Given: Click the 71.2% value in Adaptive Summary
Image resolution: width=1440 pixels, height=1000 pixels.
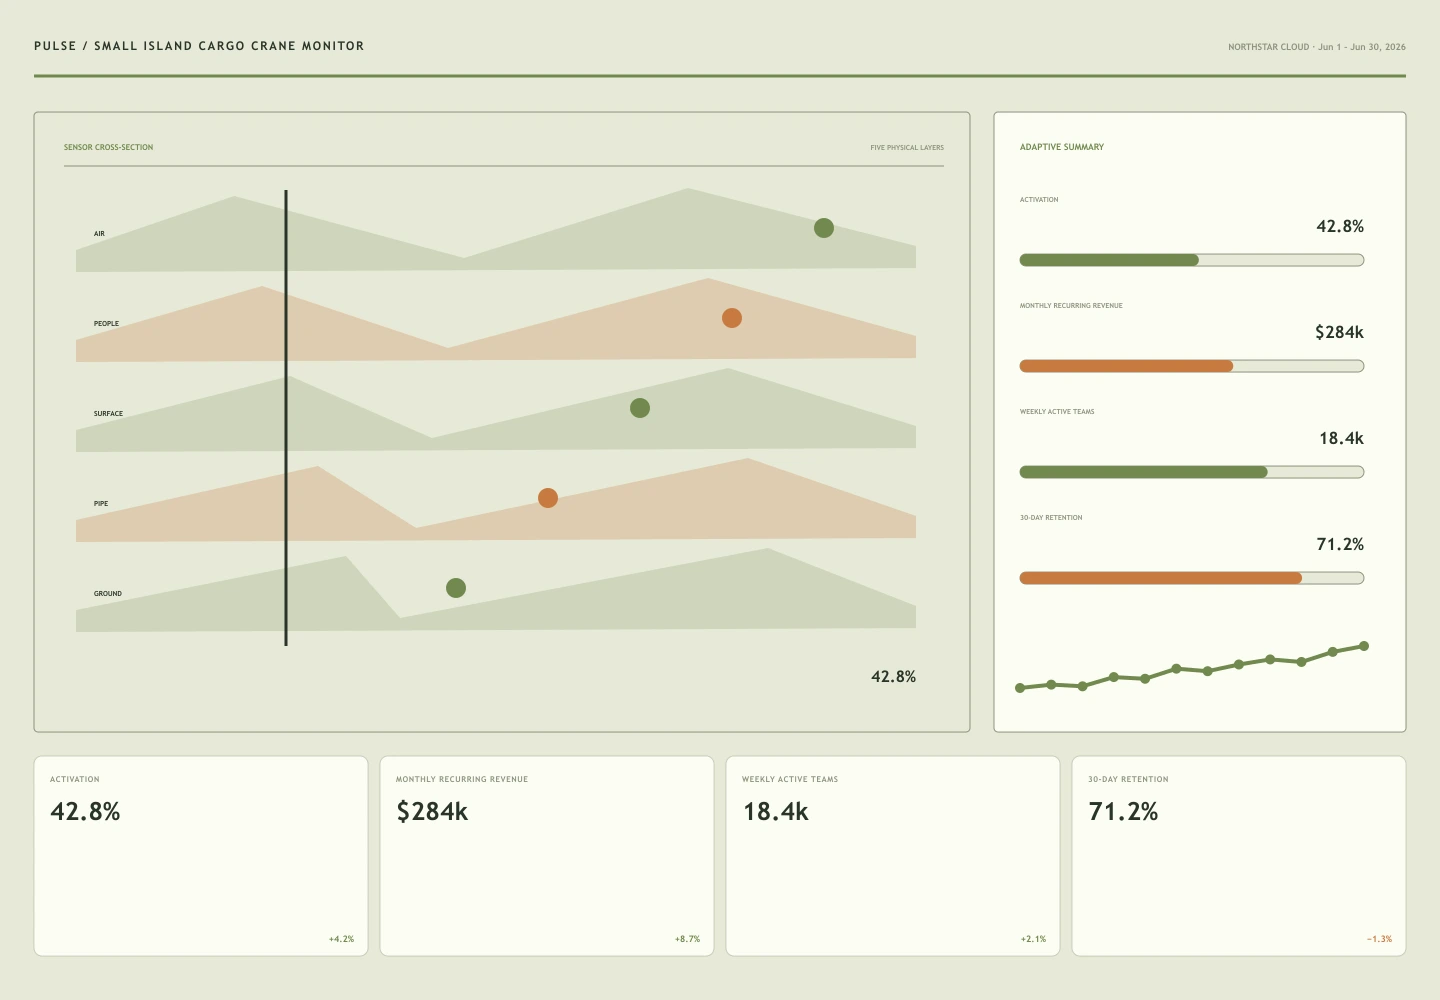Looking at the screenshot, I should [1341, 544].
